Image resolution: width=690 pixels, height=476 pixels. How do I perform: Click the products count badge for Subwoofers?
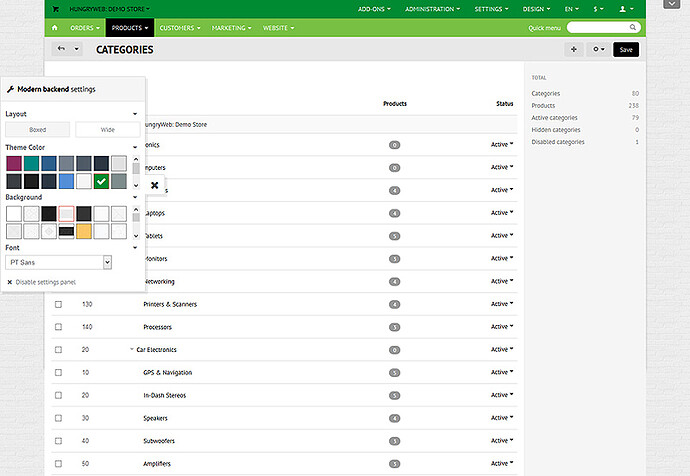click(395, 441)
